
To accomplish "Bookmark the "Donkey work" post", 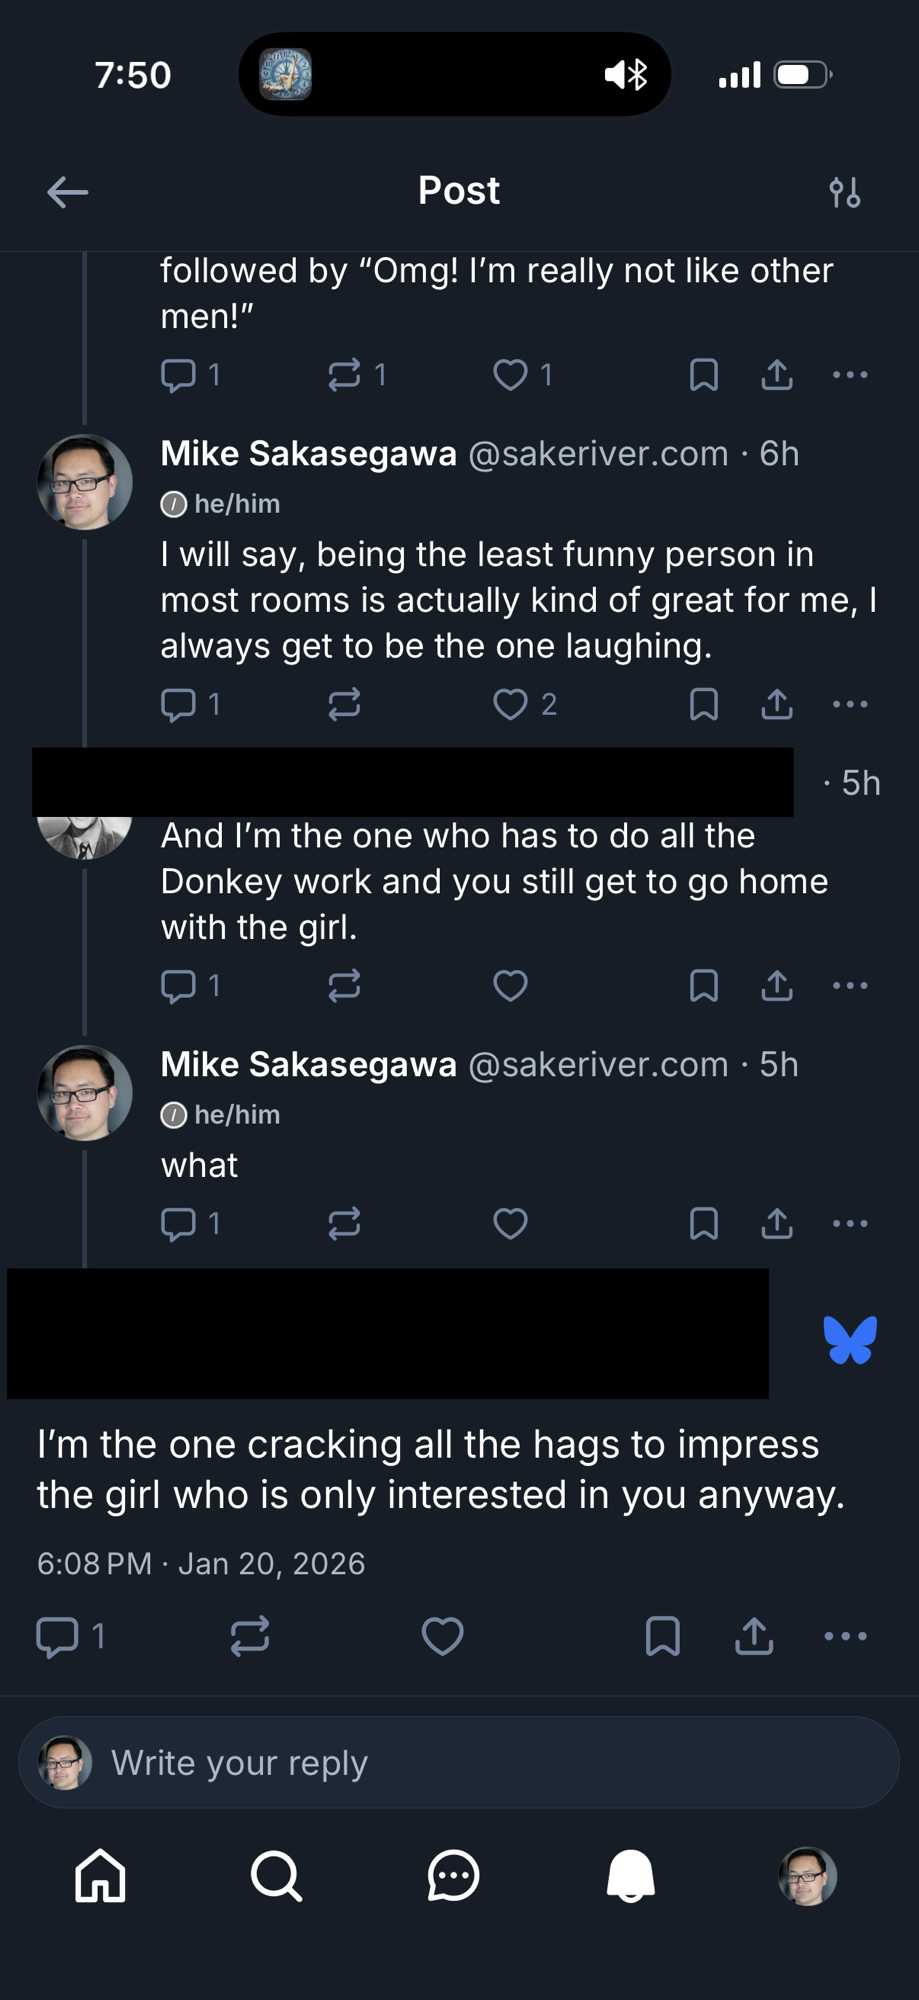I will point(704,986).
